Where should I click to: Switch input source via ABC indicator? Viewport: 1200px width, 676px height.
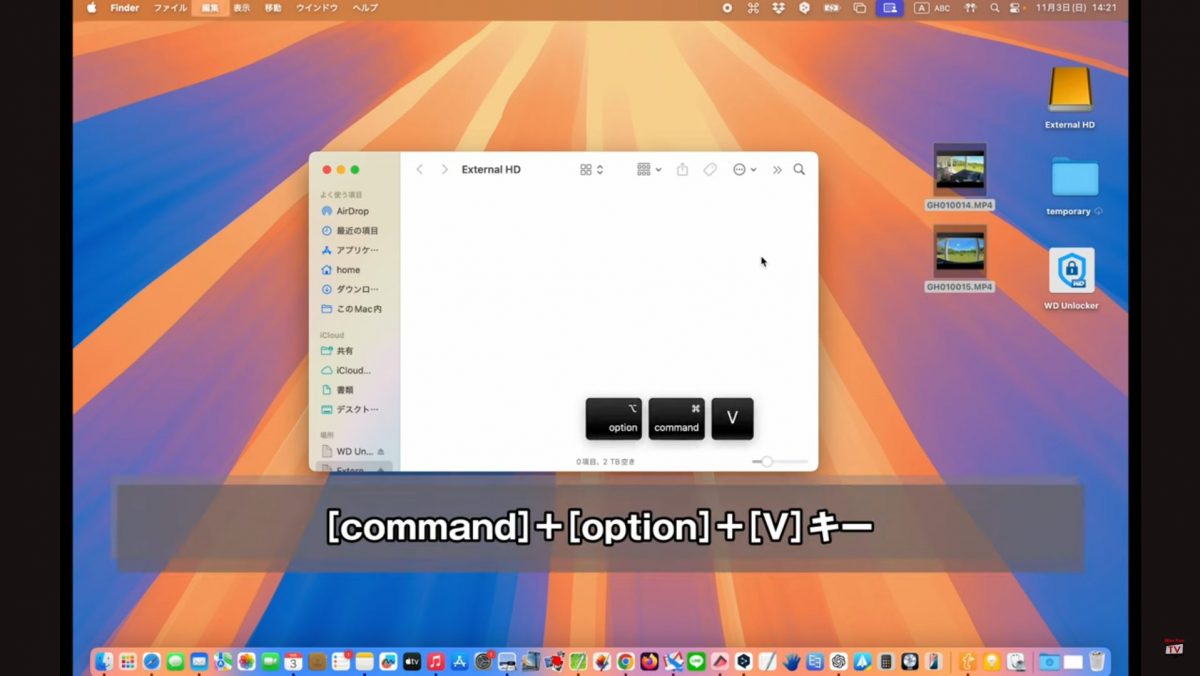click(933, 8)
